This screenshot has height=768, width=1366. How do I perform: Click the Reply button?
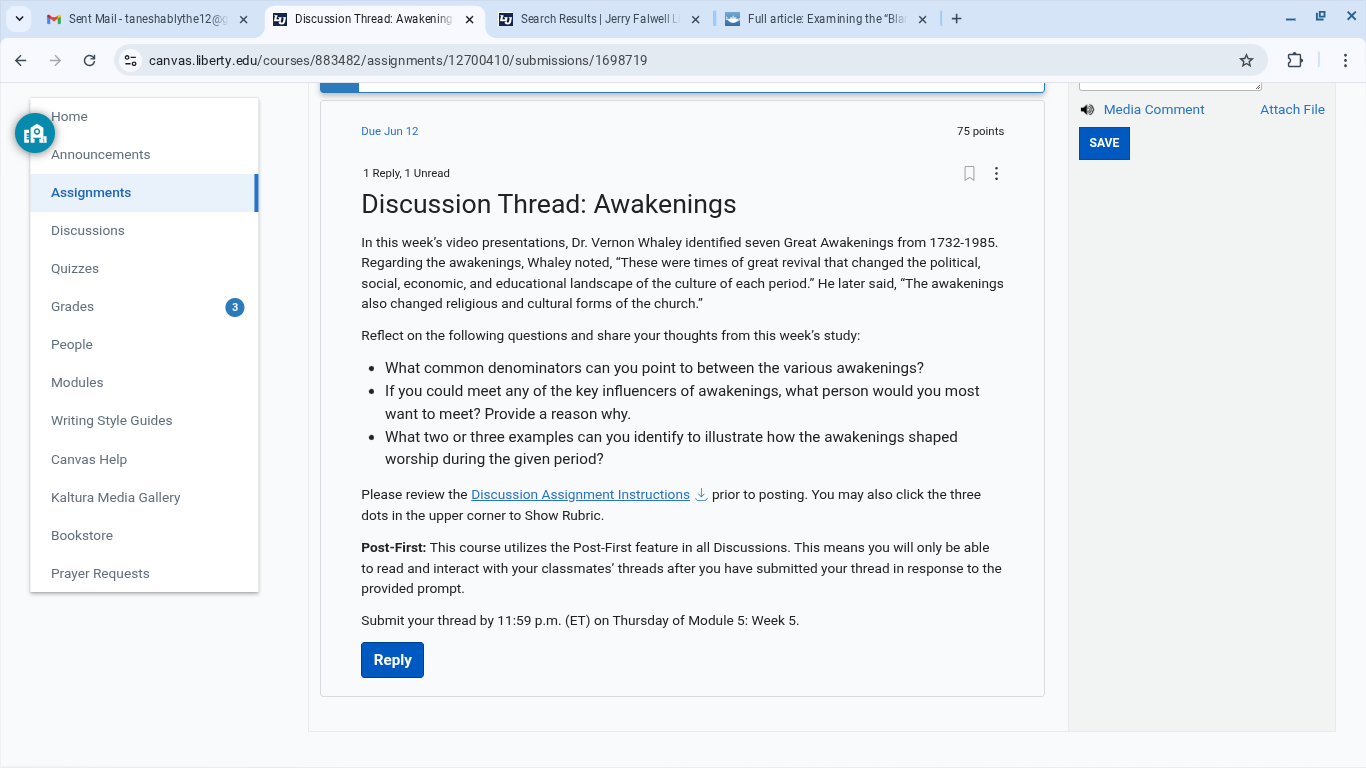click(392, 660)
